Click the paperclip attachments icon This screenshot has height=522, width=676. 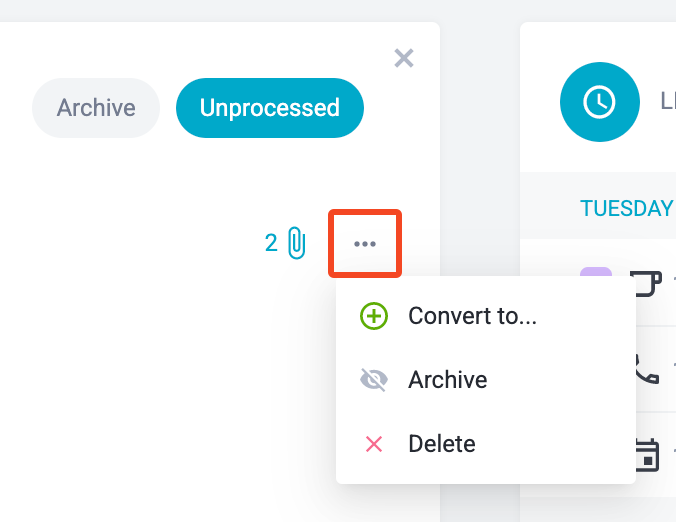(297, 243)
